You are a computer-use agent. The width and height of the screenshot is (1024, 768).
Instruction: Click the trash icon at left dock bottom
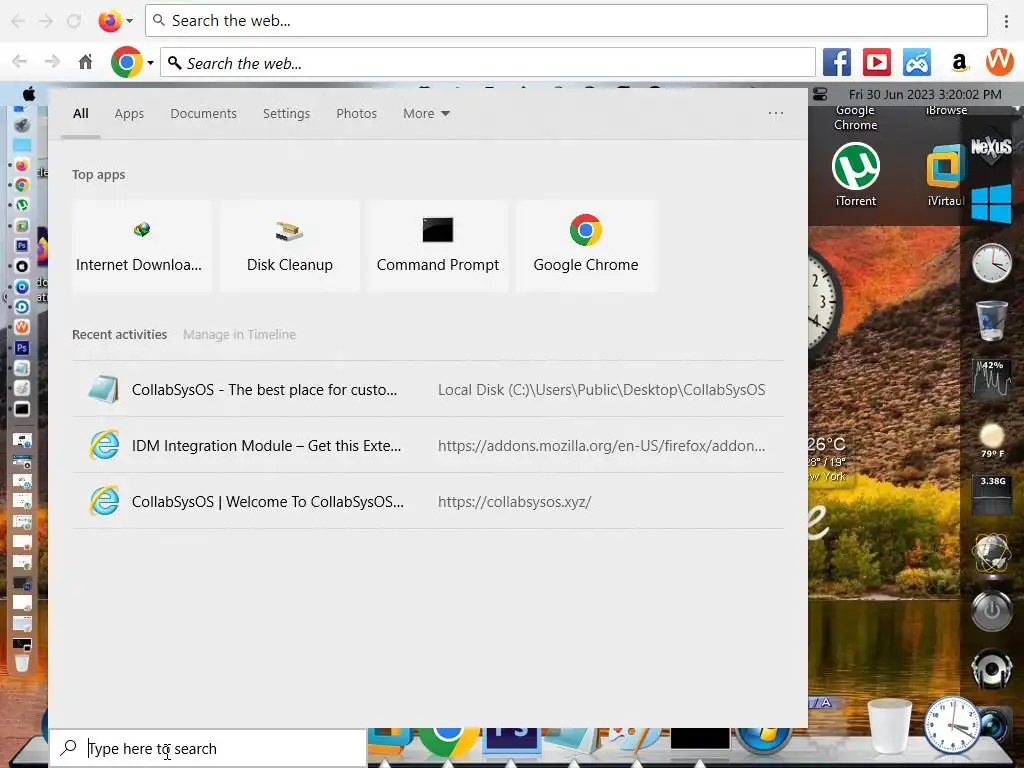22,664
